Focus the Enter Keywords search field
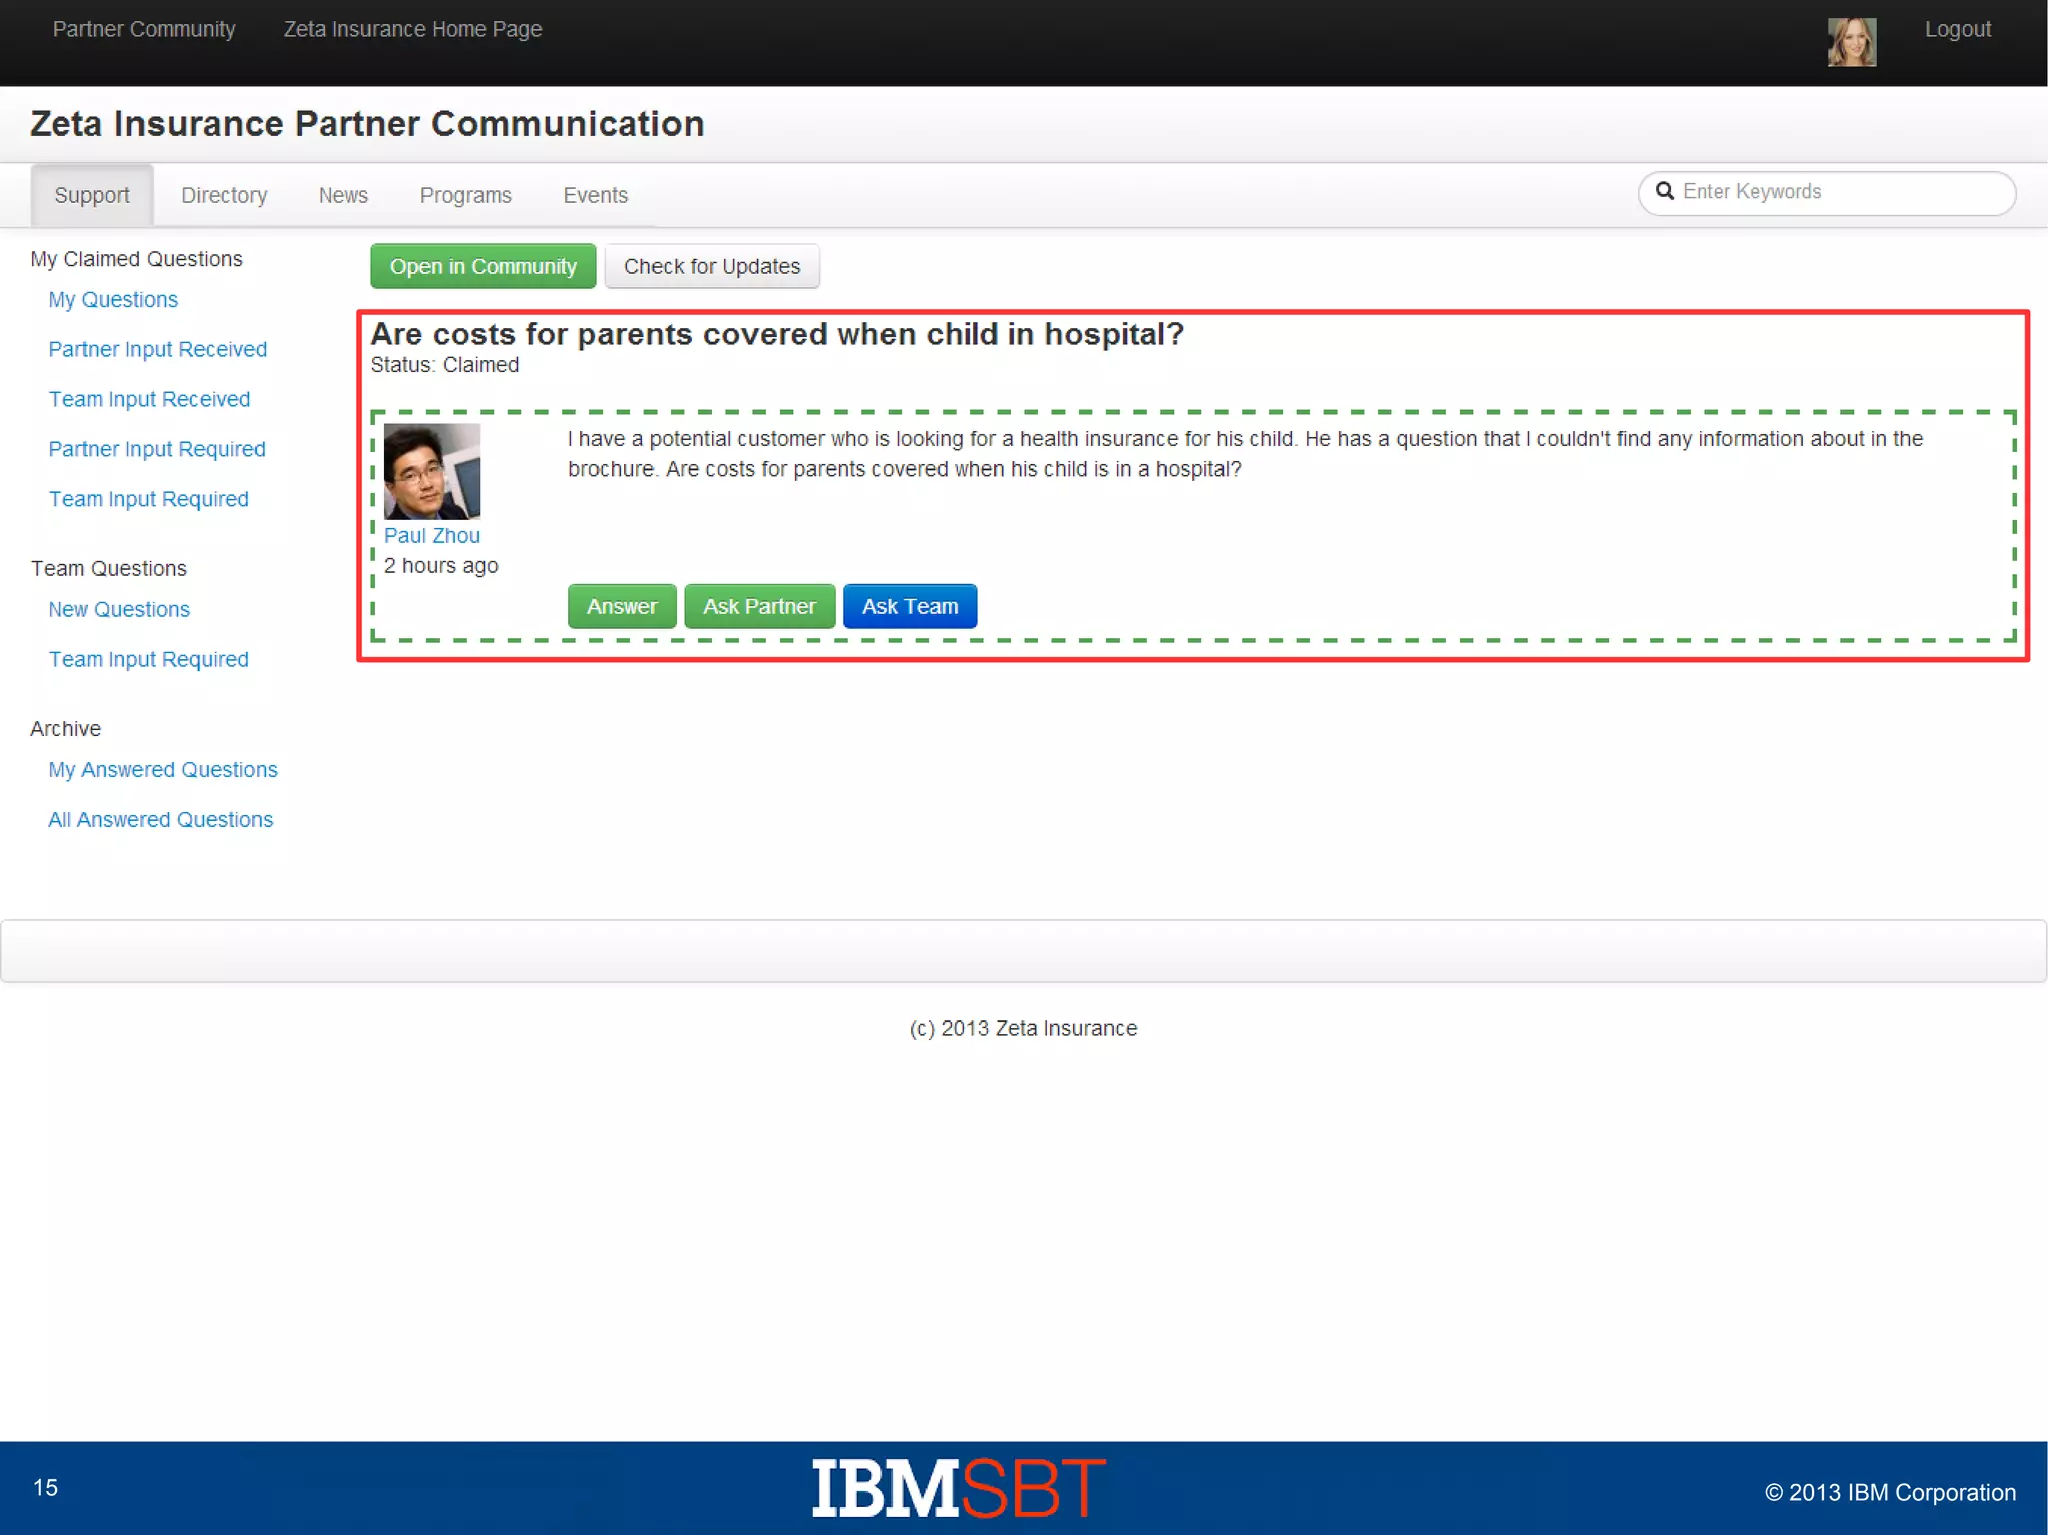Screen dimensions: 2048x1535 pos(1826,192)
